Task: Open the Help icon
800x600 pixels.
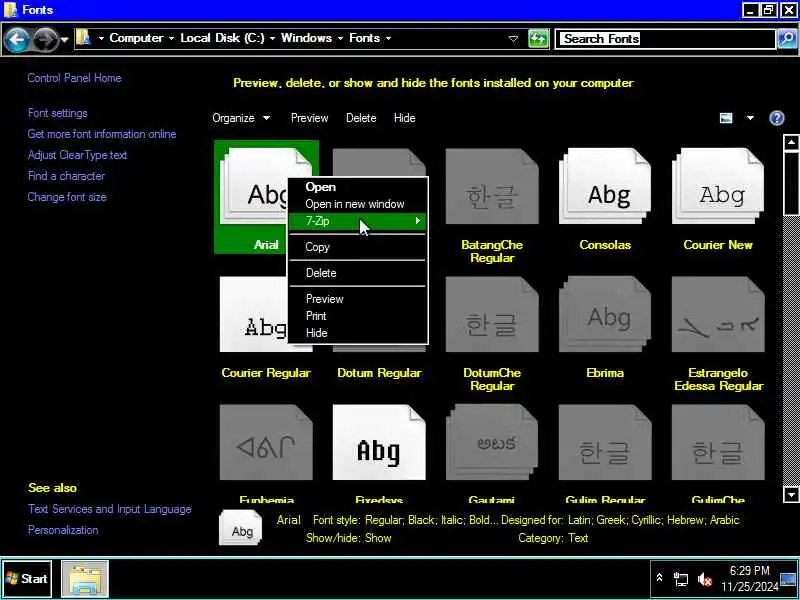Action: [777, 118]
